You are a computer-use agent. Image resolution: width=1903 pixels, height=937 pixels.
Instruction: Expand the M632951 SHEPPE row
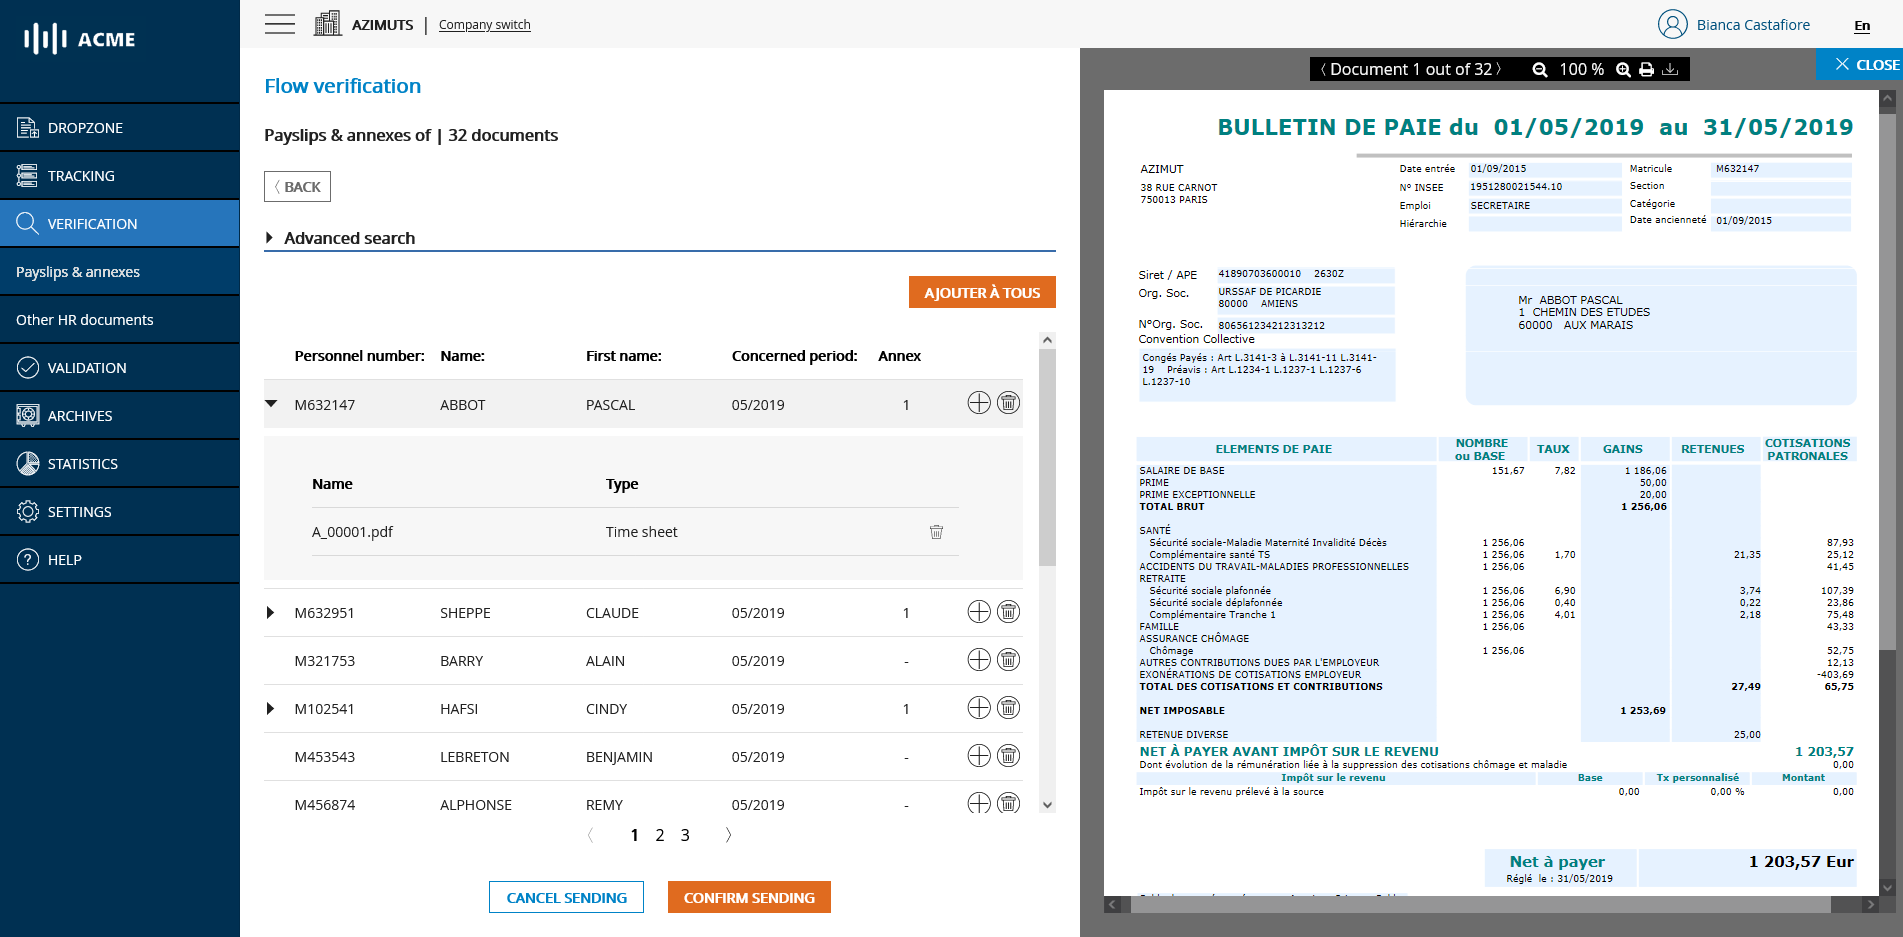point(270,612)
